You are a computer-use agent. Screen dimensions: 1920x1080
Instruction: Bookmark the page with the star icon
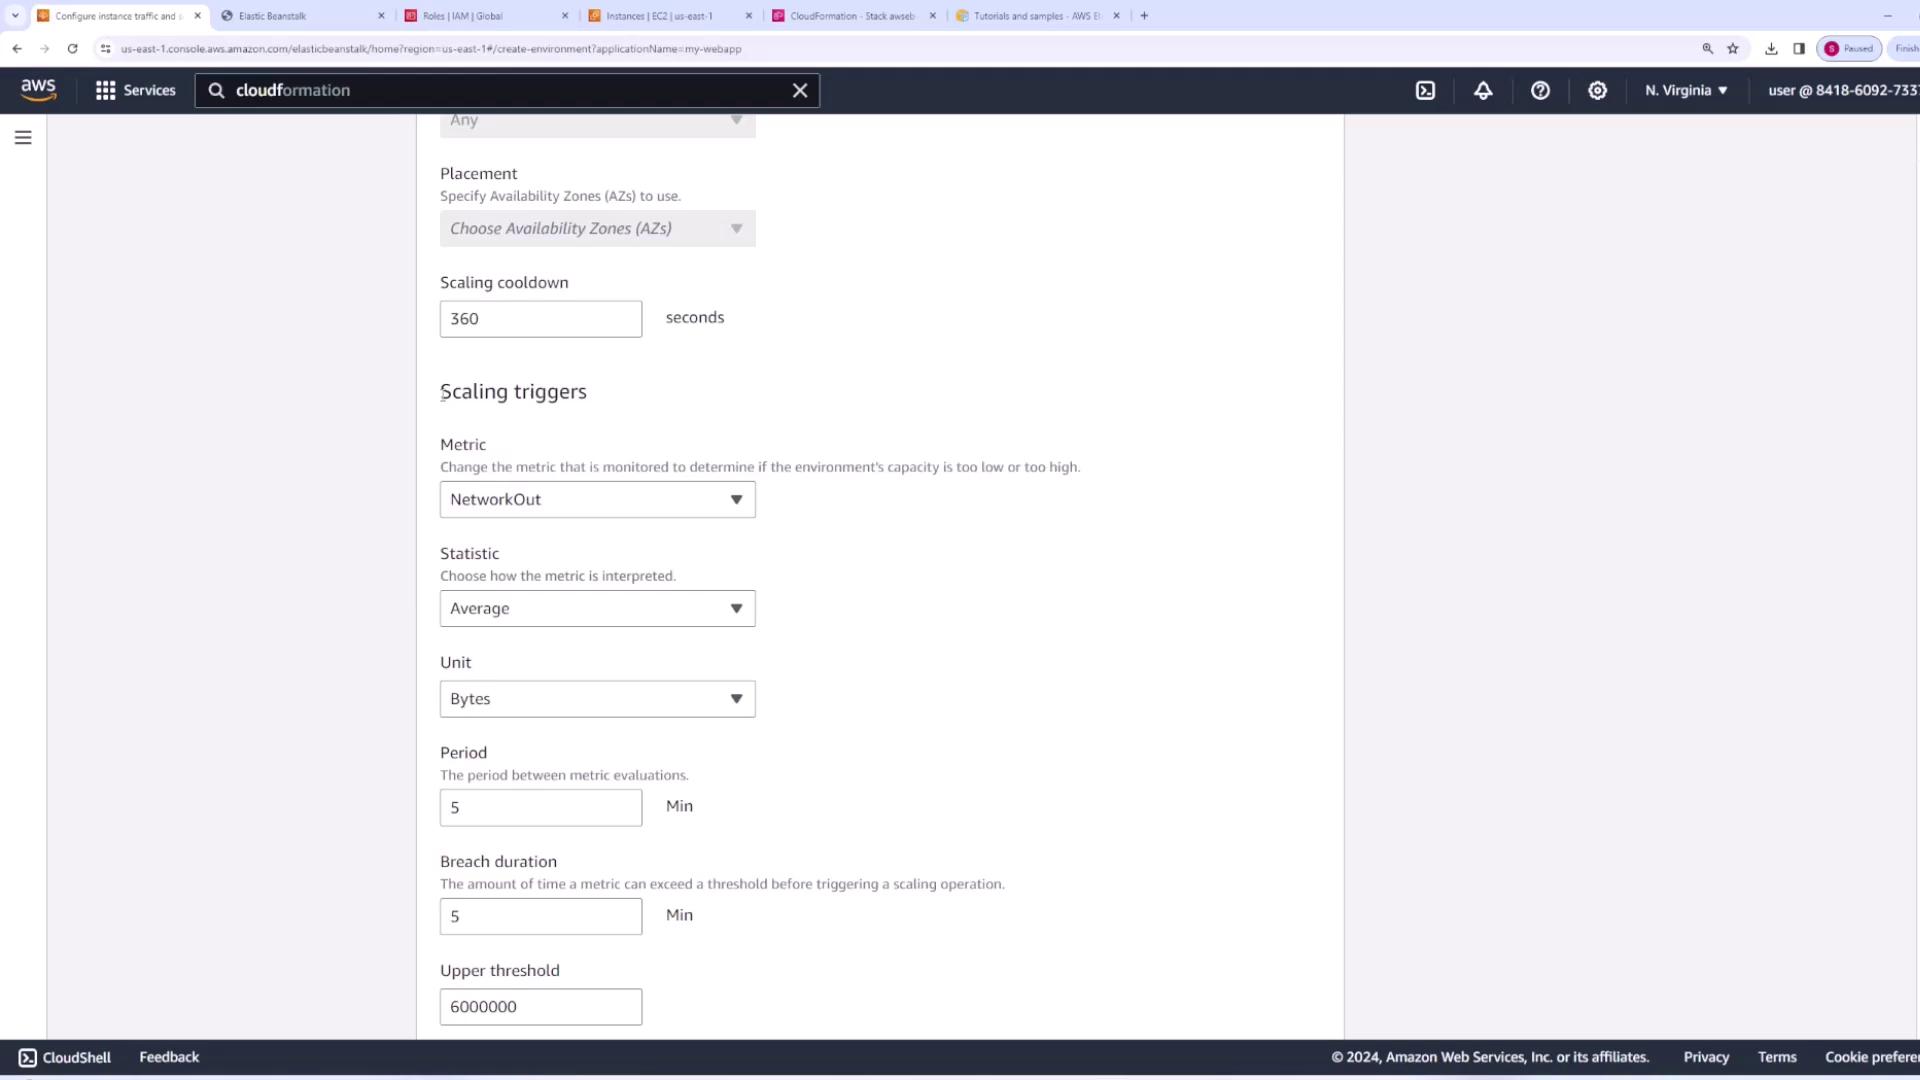(x=1733, y=48)
